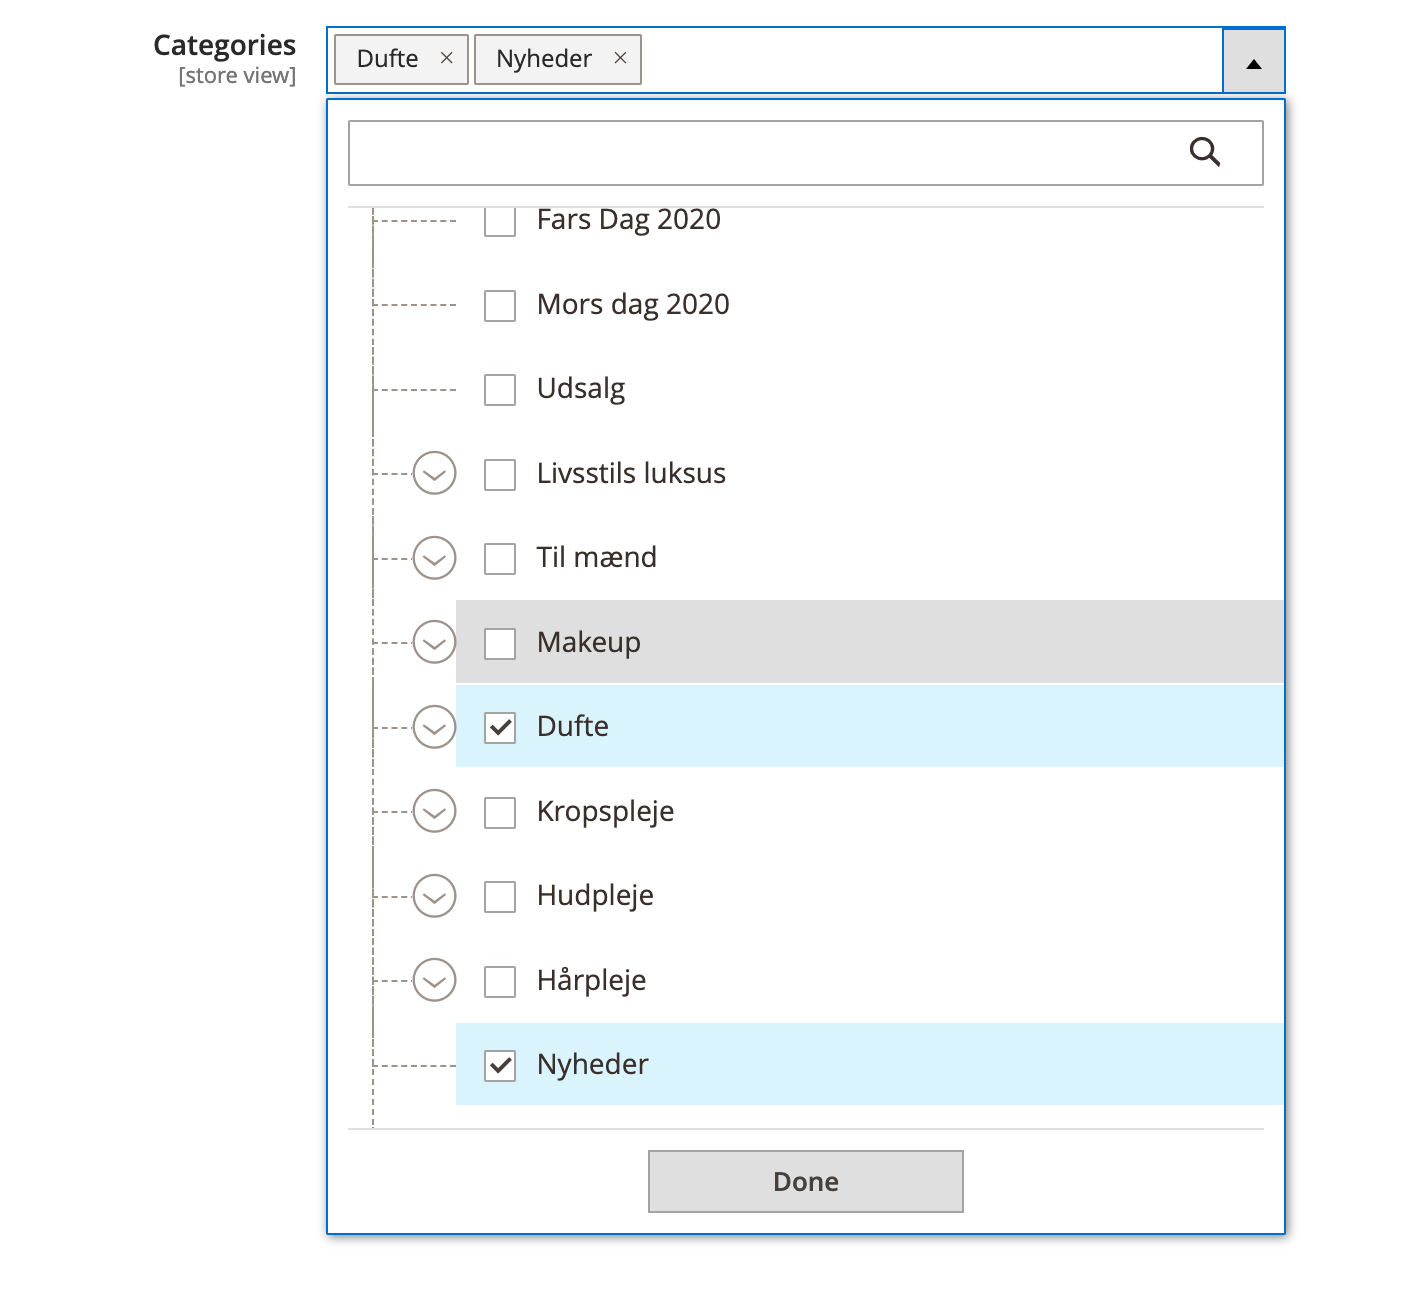Screen dimensions: 1414x1304
Task: Uncheck the Dufte checkbox
Action: click(500, 728)
